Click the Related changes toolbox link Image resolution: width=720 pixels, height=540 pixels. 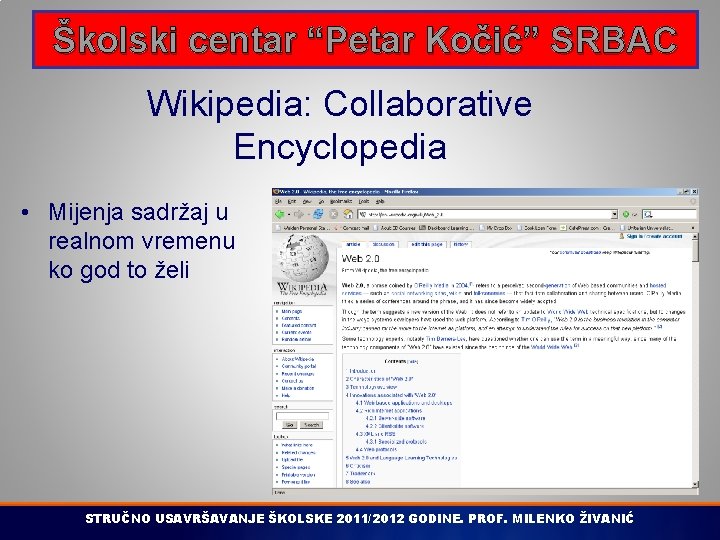298,452
